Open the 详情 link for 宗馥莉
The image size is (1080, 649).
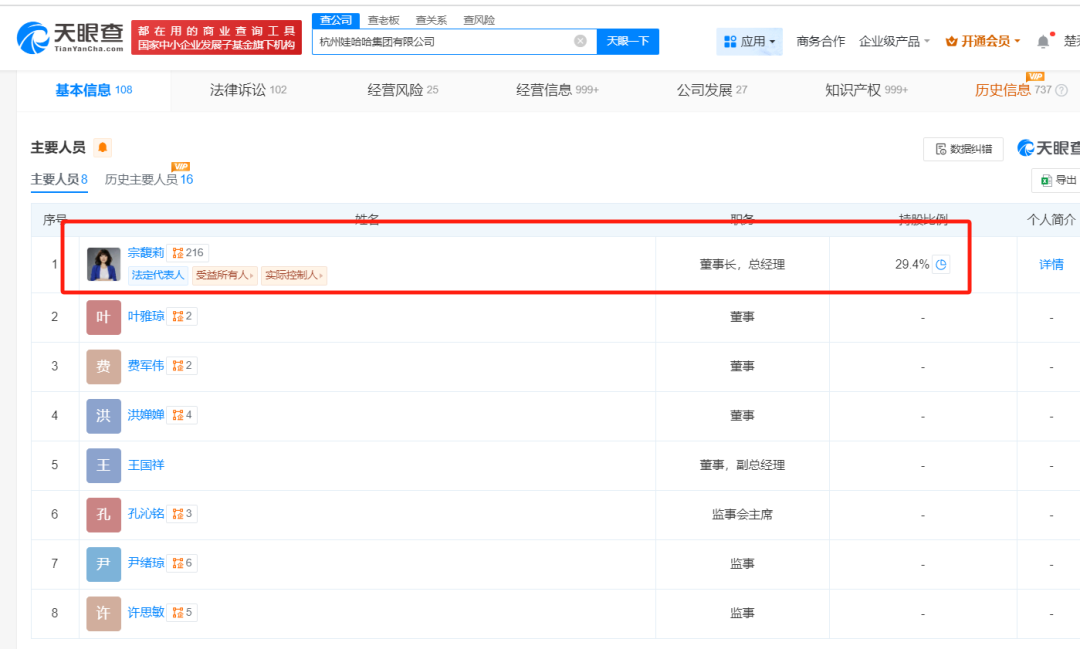[1051, 265]
